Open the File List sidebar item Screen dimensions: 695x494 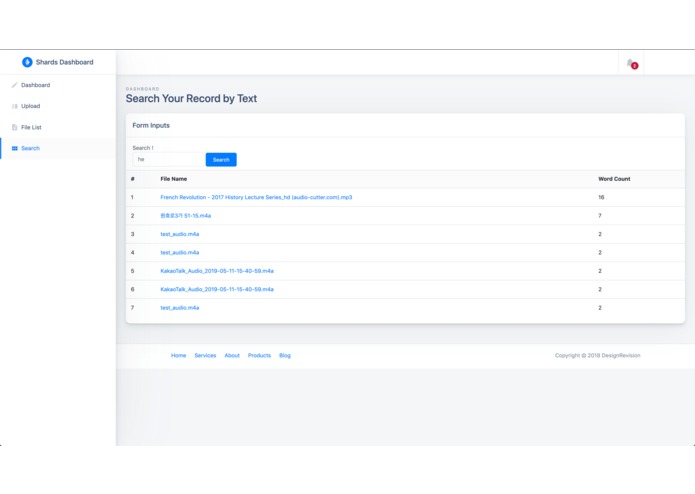tap(31, 127)
